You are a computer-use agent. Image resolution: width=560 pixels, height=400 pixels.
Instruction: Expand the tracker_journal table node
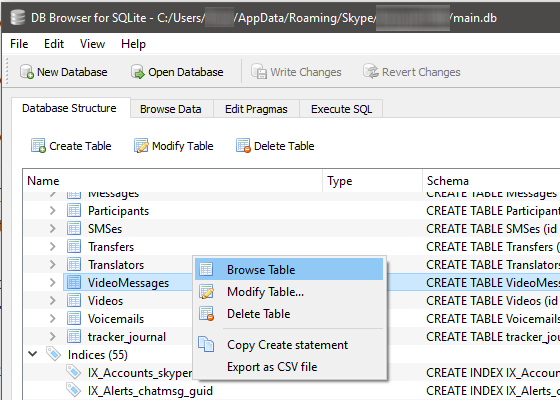[x=52, y=336]
